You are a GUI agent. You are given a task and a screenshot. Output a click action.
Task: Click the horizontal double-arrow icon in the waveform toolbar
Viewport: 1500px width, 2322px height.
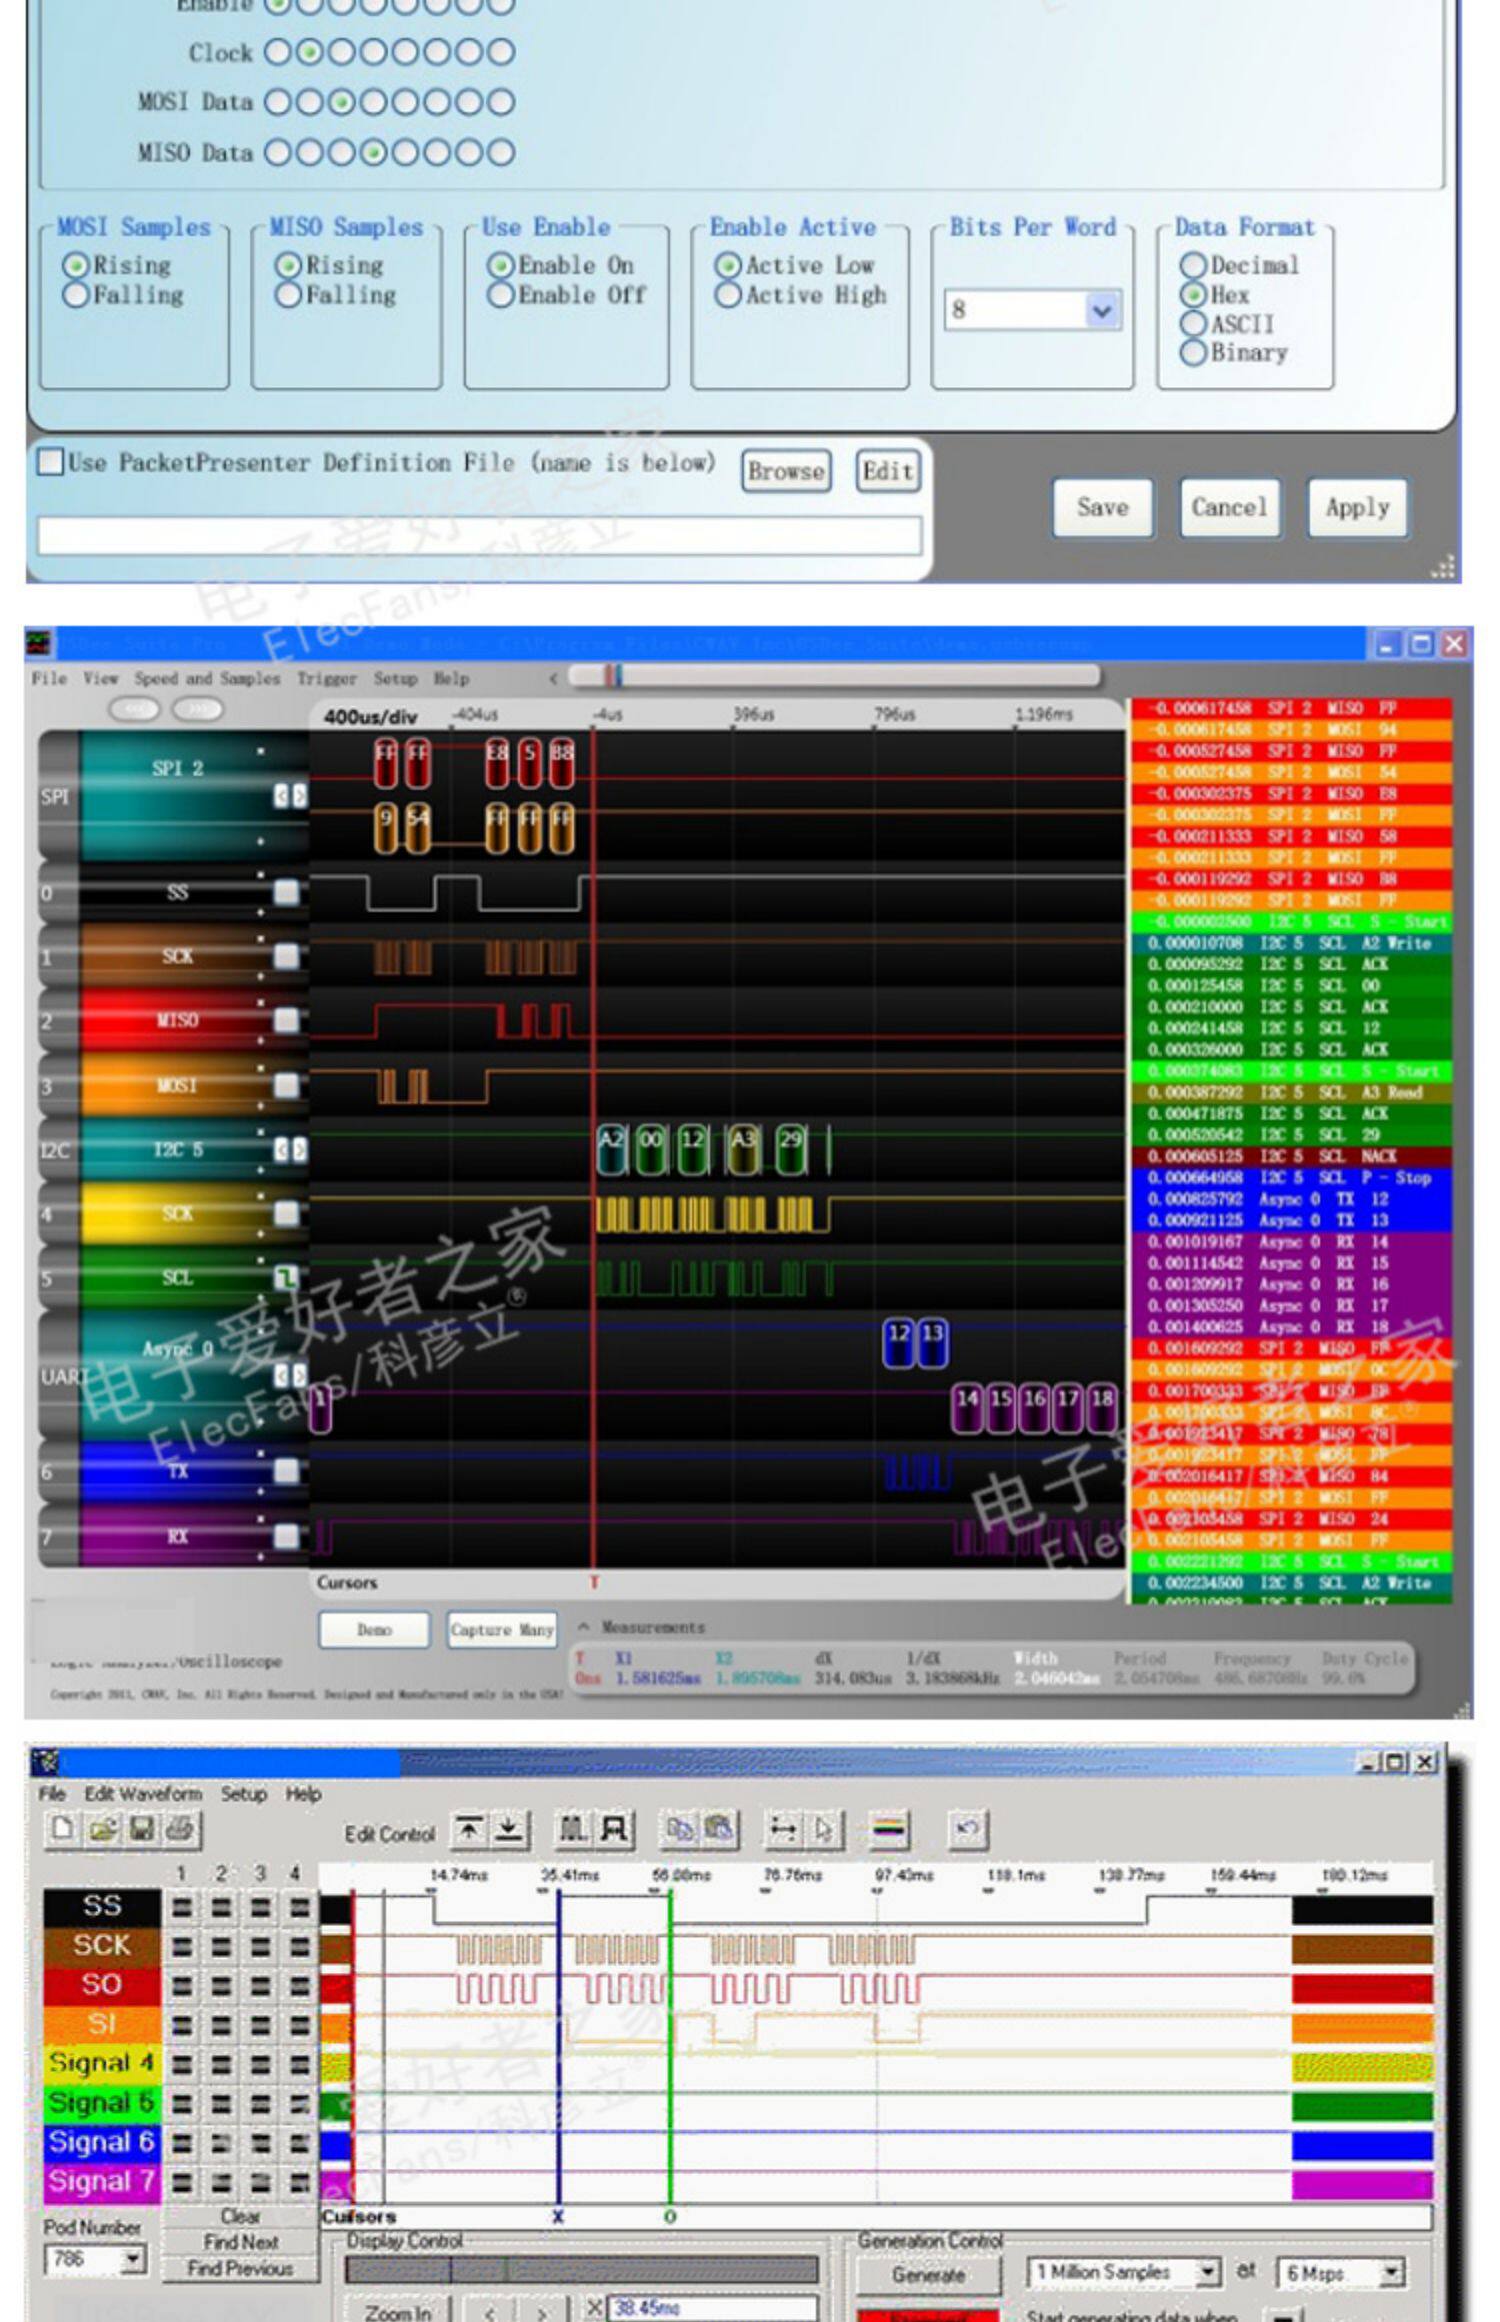pyautogui.click(x=783, y=1831)
